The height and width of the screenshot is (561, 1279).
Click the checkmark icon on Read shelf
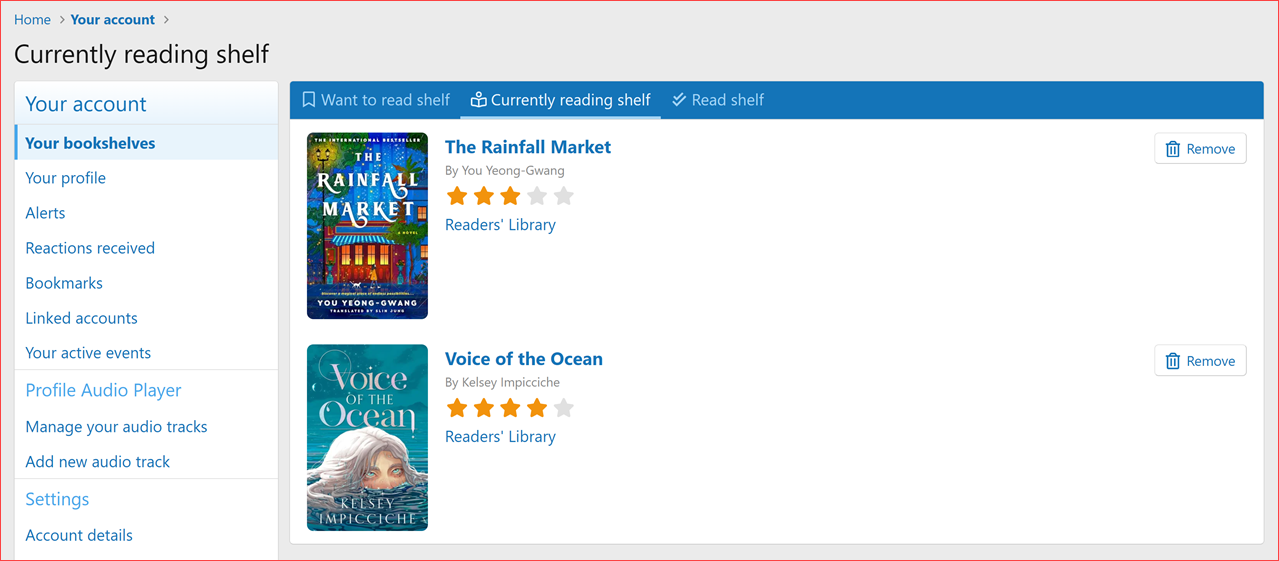679,100
